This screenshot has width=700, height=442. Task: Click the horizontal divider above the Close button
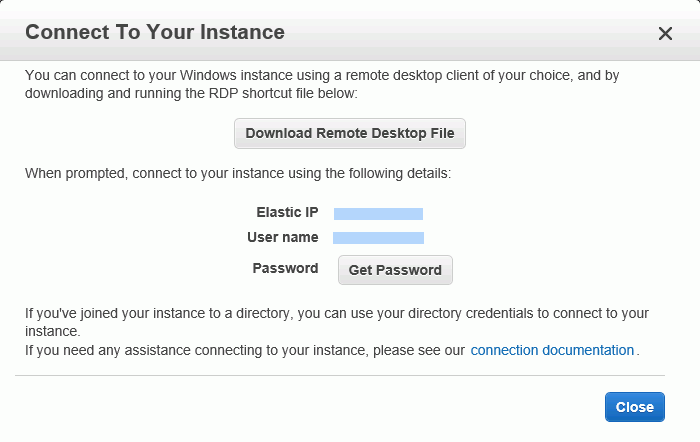click(340, 375)
